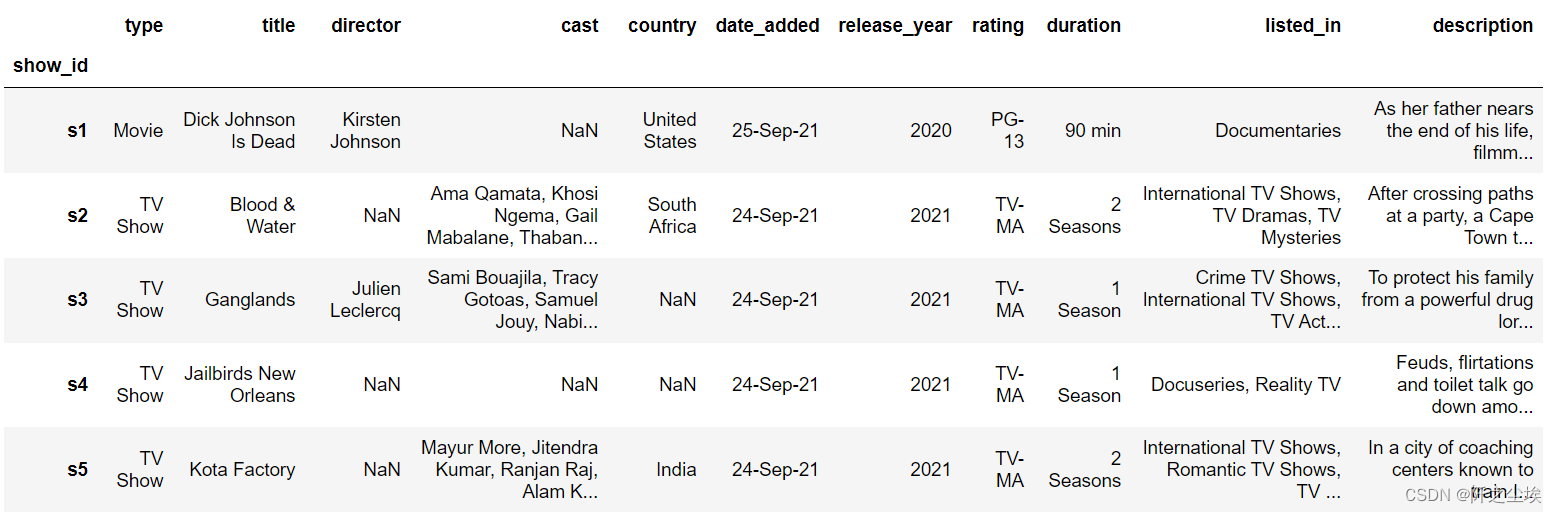Click the 'Kirsten Johnson' director cell
1557x513 pixels.
tap(366, 131)
